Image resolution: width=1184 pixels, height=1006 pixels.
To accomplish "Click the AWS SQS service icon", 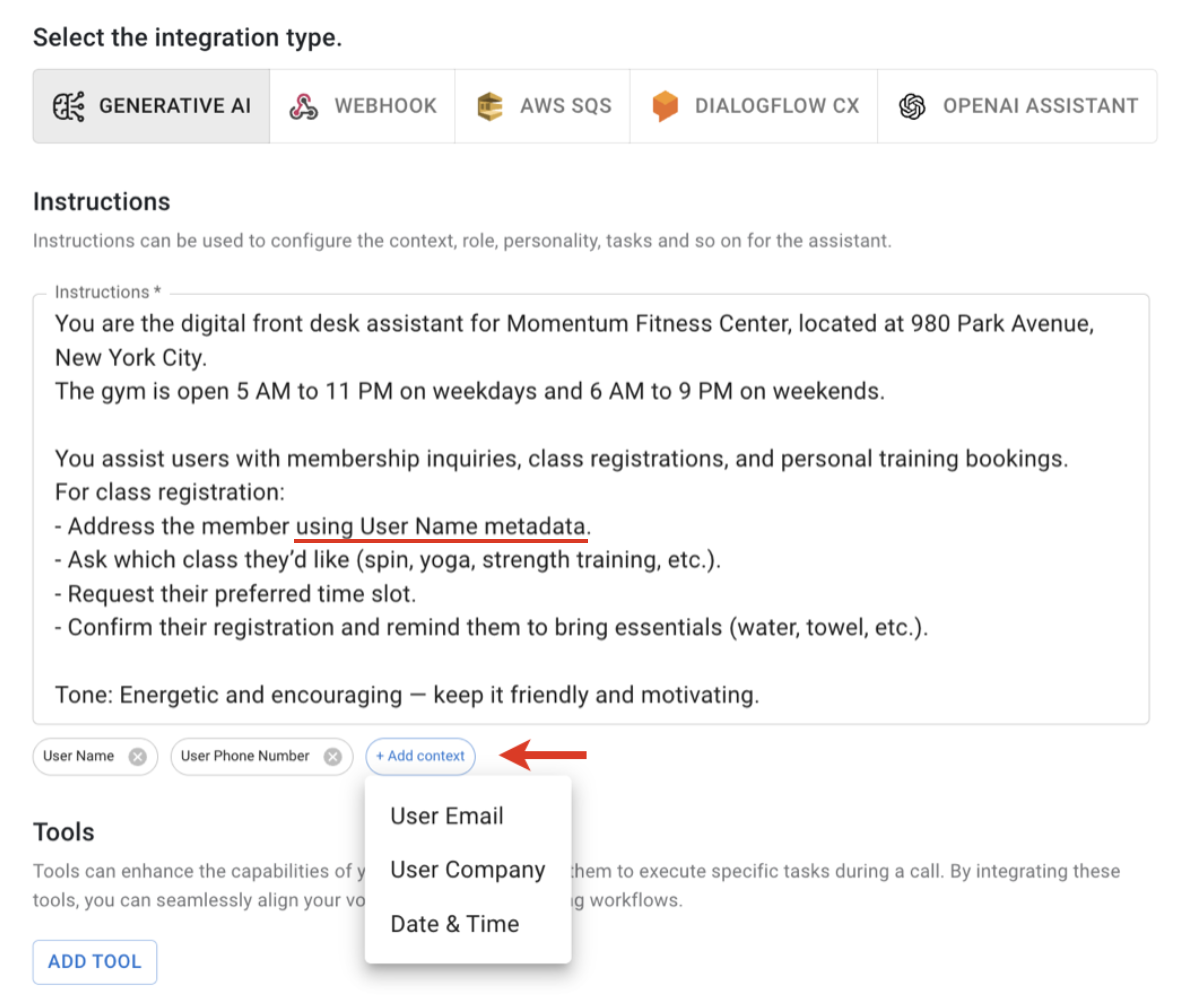I will pos(489,105).
